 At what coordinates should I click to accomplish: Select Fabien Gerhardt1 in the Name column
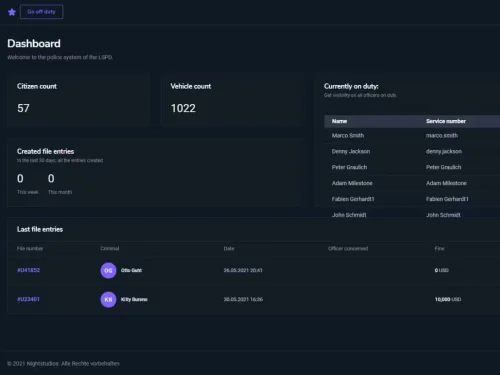(x=353, y=199)
